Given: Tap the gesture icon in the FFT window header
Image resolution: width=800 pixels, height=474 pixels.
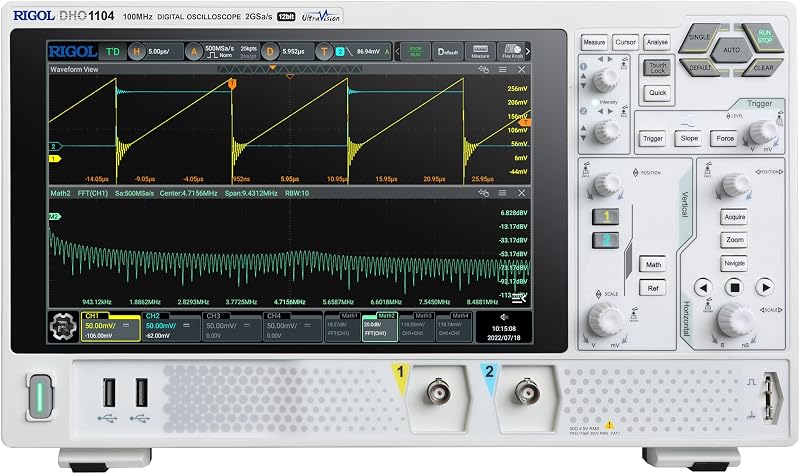Looking at the screenshot, I should pos(483,193).
